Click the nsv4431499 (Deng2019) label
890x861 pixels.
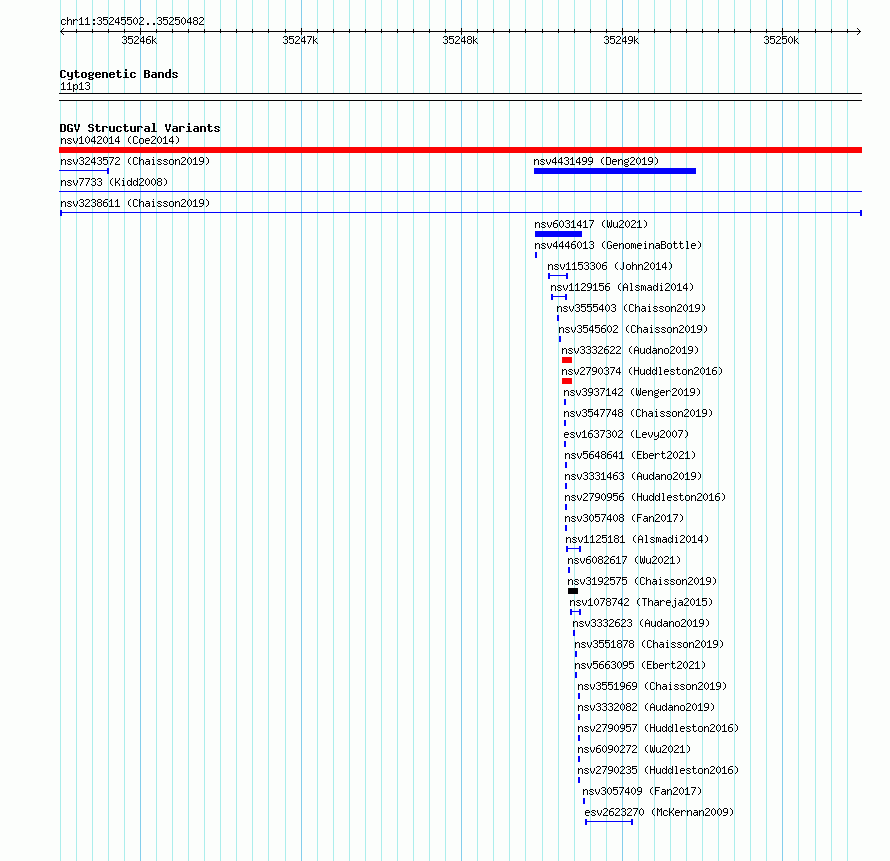[596, 161]
